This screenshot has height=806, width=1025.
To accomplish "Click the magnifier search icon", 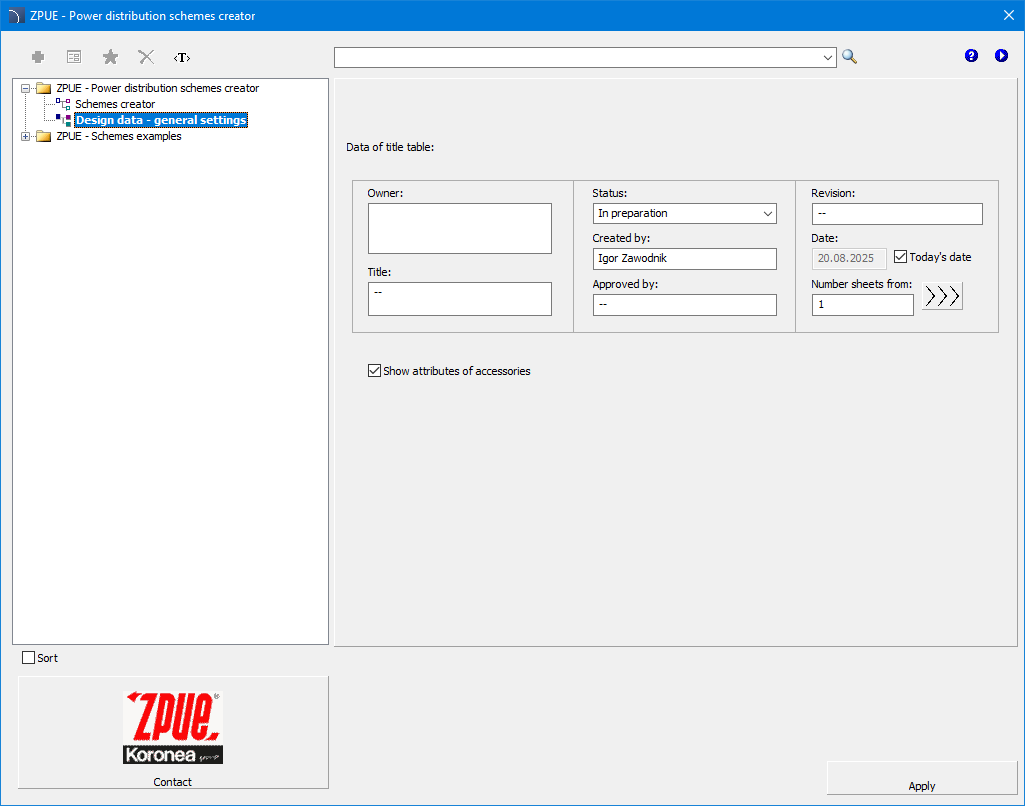I will click(849, 57).
